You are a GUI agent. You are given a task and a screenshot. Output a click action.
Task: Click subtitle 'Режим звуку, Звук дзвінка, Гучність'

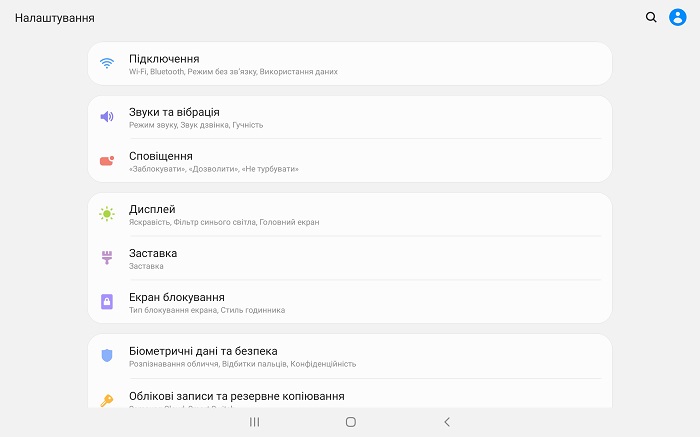196,125
